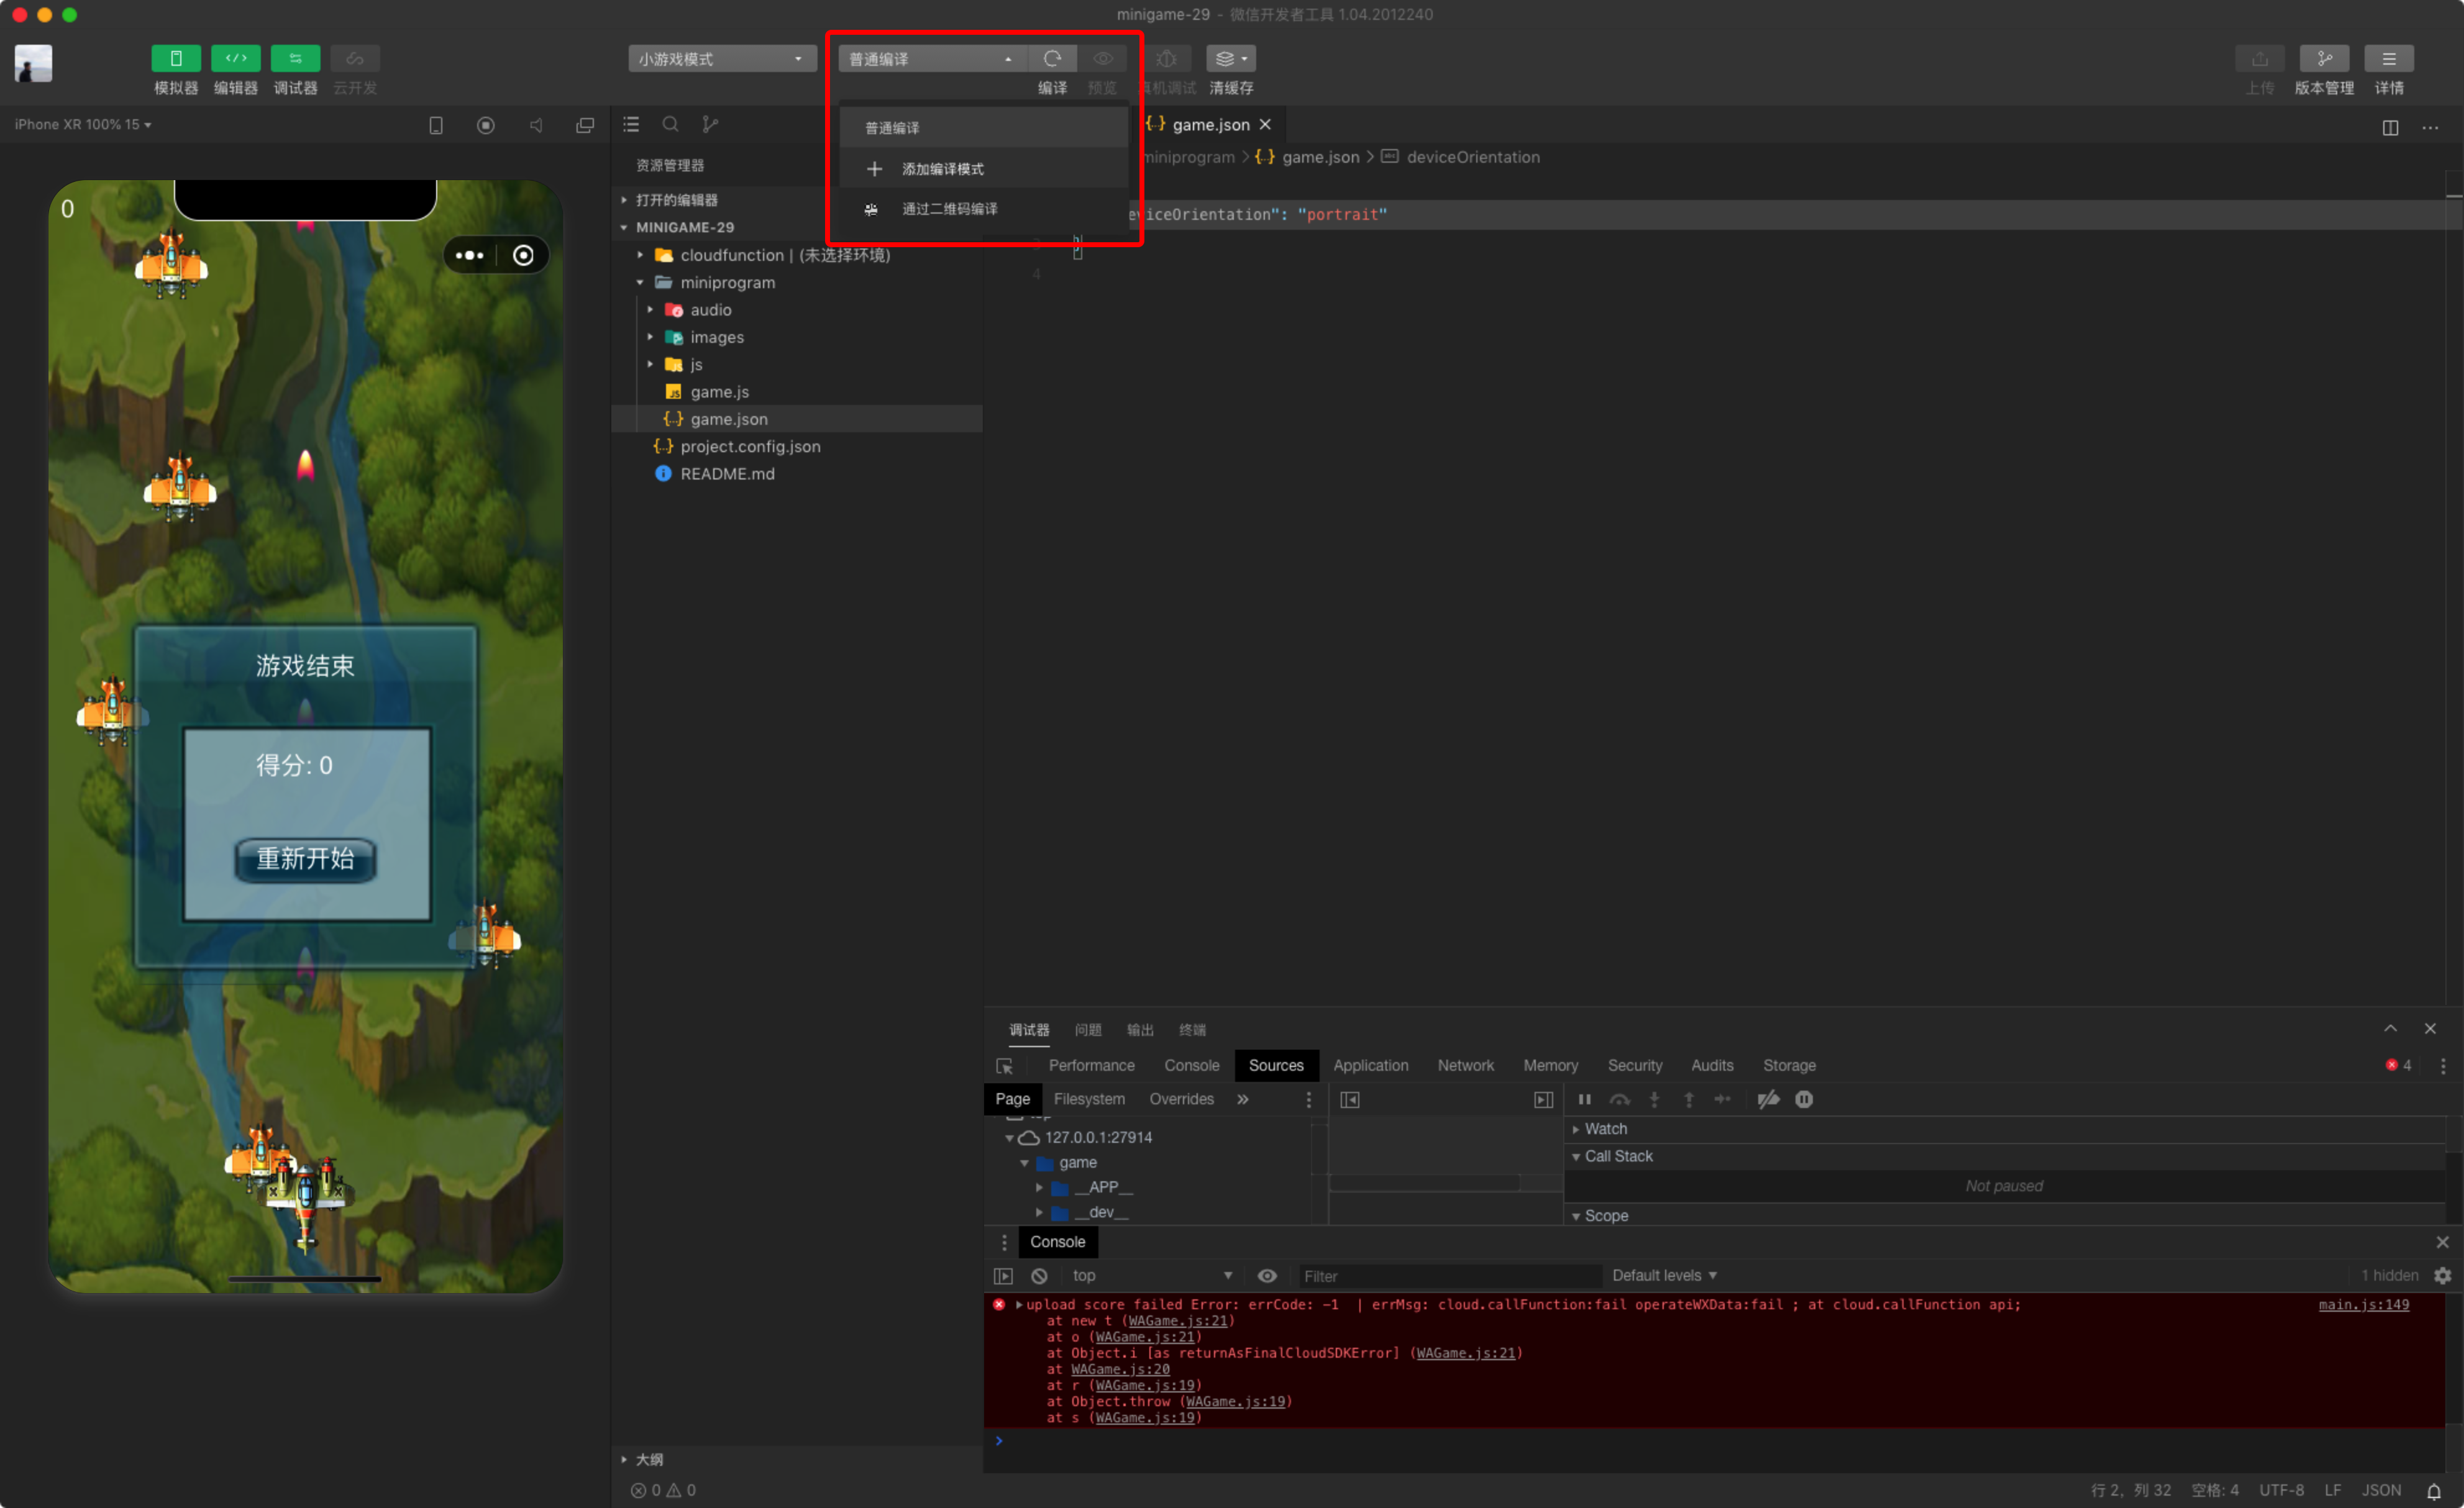Switch to the Network devtools tab
The image size is (2464, 1508).
[x=1465, y=1065]
